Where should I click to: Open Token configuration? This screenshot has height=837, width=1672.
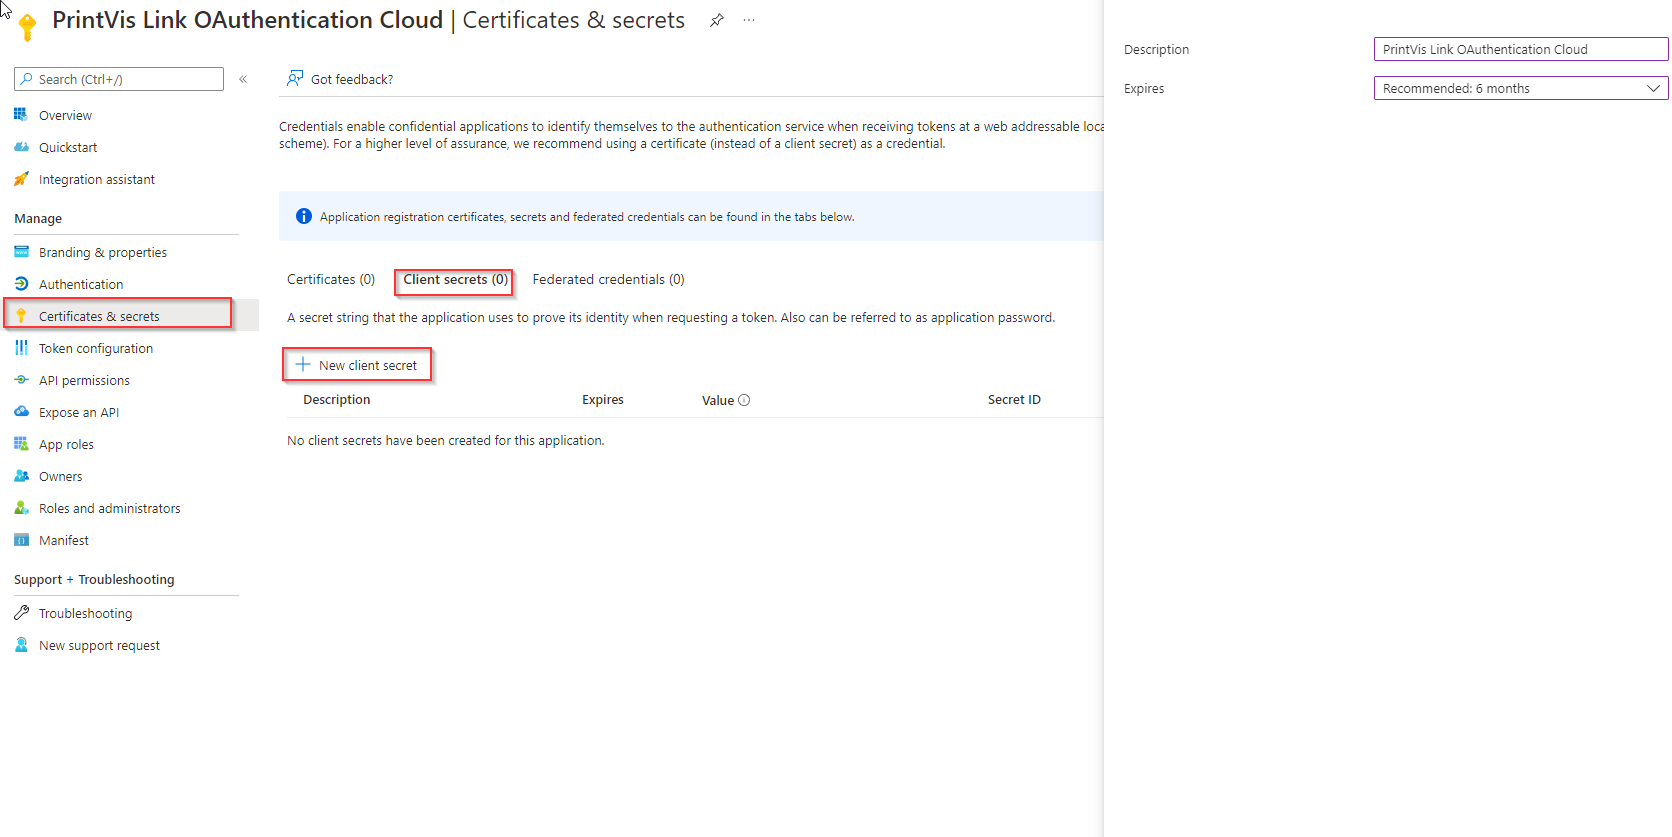pyautogui.click(x=95, y=349)
